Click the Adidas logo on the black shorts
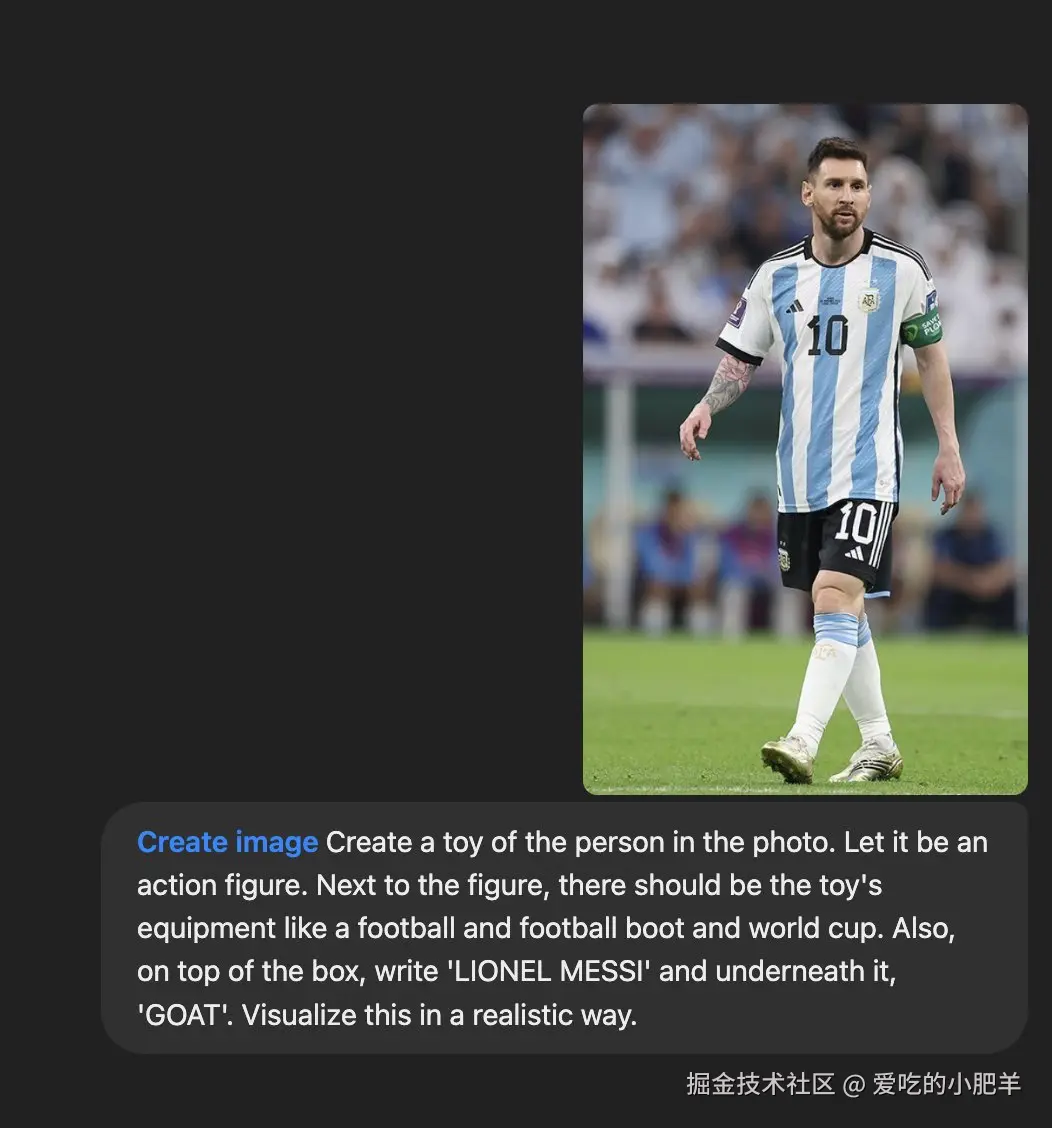The image size is (1052, 1128). (855, 552)
